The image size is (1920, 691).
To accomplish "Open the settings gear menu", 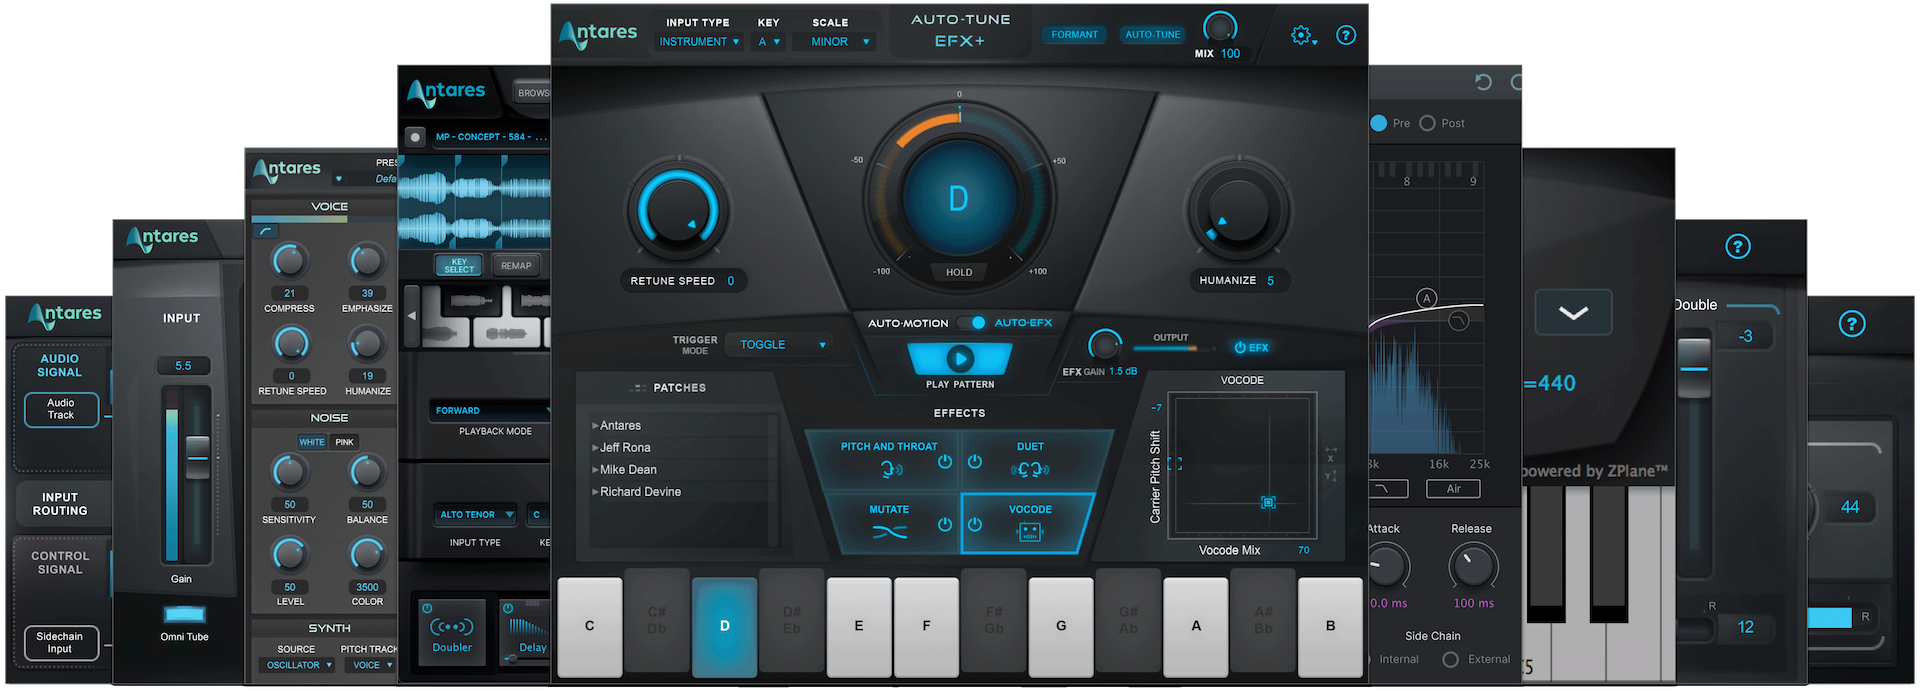I will coord(1302,36).
